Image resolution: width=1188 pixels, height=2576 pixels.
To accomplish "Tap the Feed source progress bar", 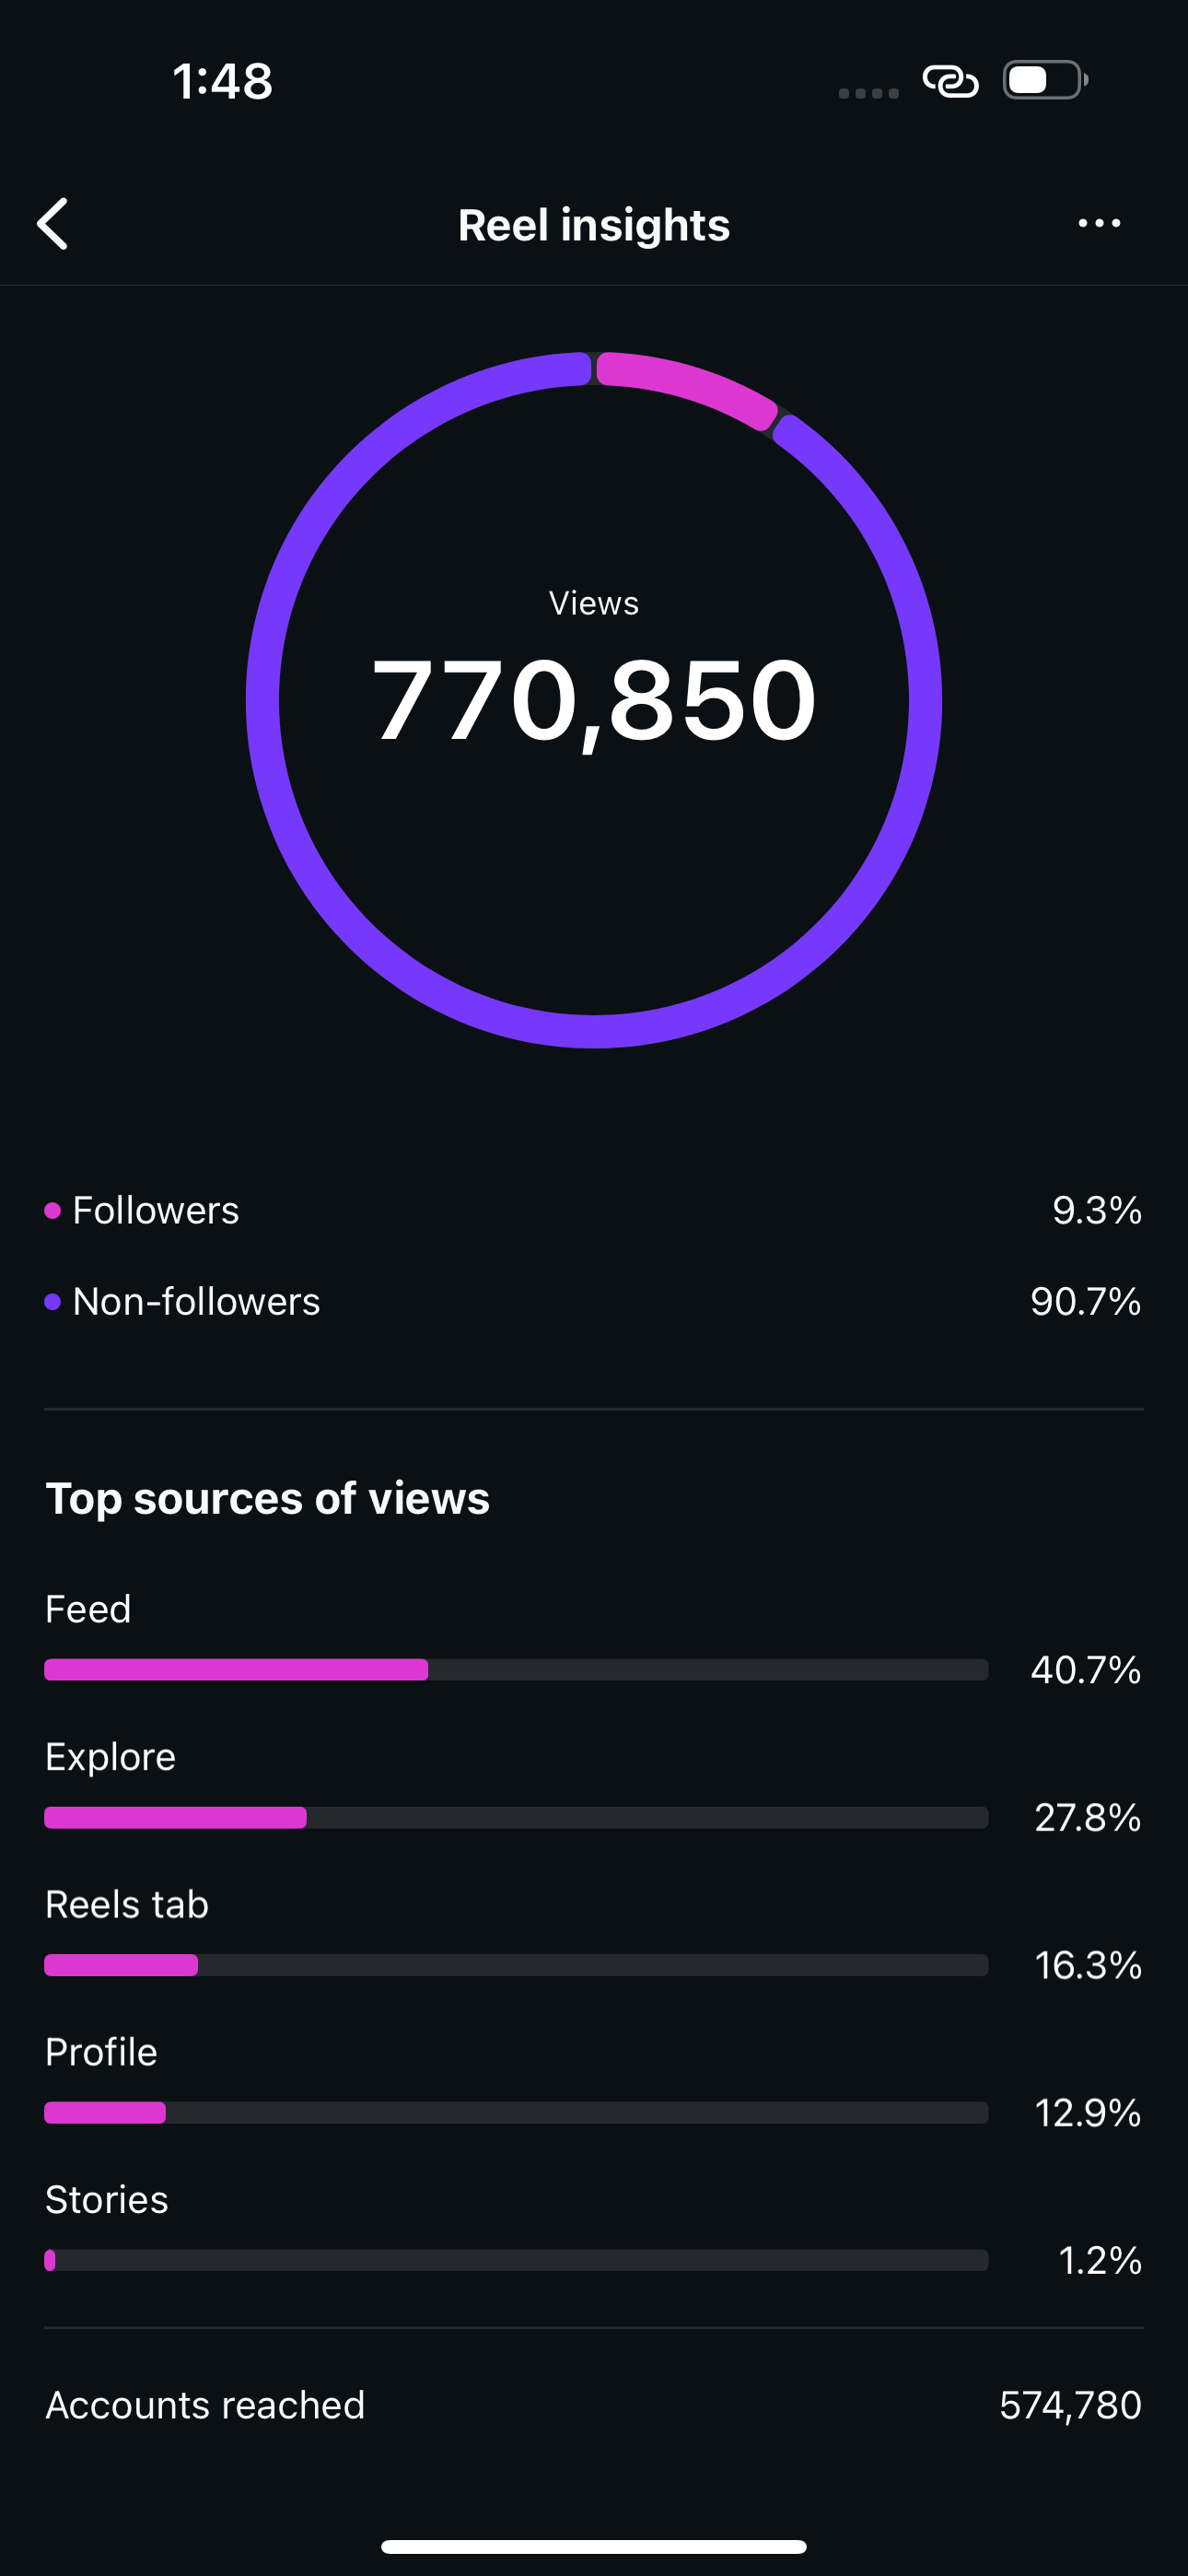I will click(x=516, y=1670).
